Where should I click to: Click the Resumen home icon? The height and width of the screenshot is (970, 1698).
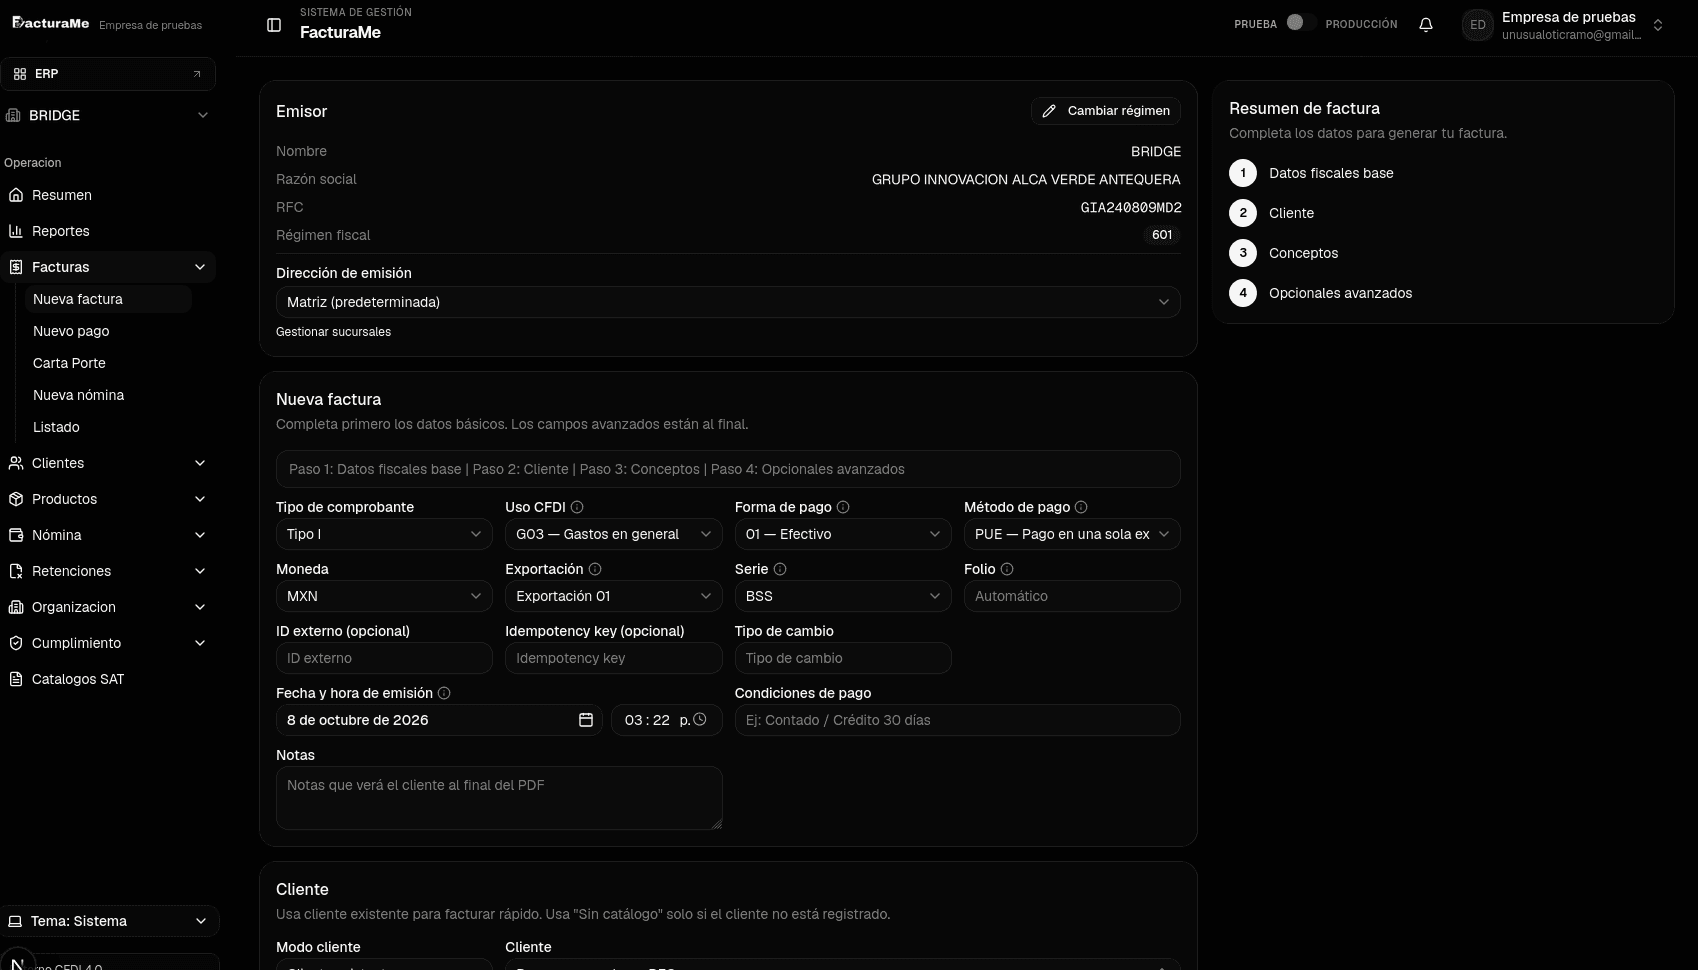(x=16, y=195)
